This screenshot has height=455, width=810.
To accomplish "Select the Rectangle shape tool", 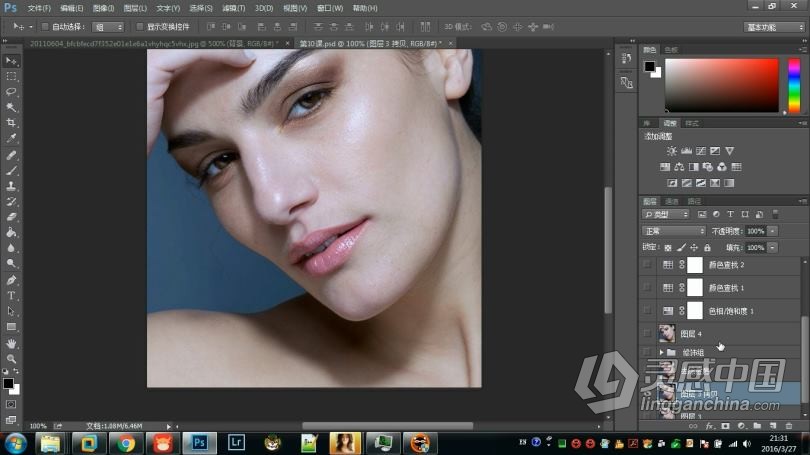I will point(11,327).
